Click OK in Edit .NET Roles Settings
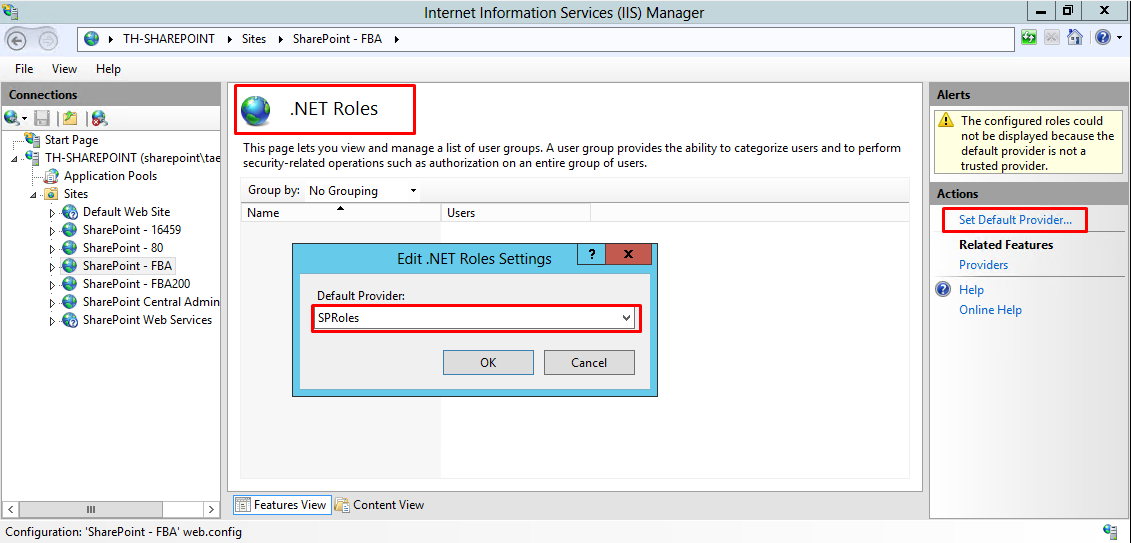The image size is (1131, 543). coord(488,363)
